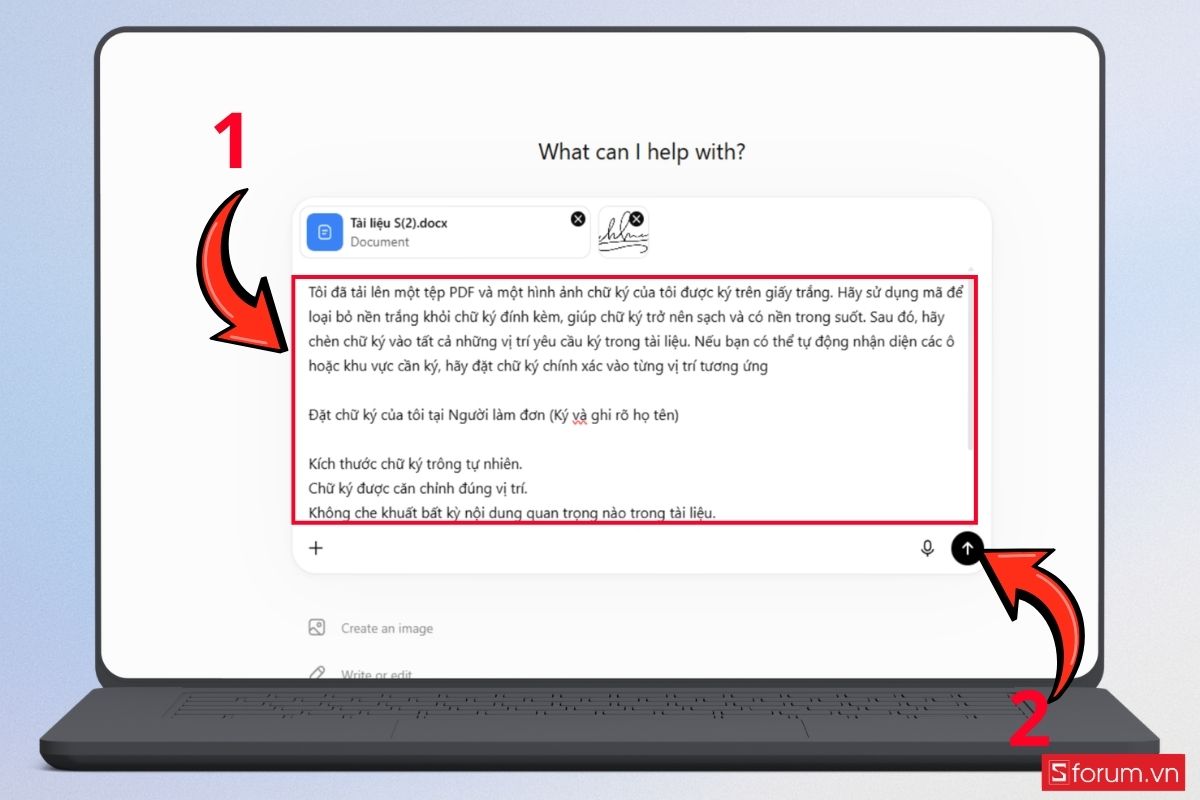Click the line starting 'Không che khuất bất kỳ'

tap(512, 514)
